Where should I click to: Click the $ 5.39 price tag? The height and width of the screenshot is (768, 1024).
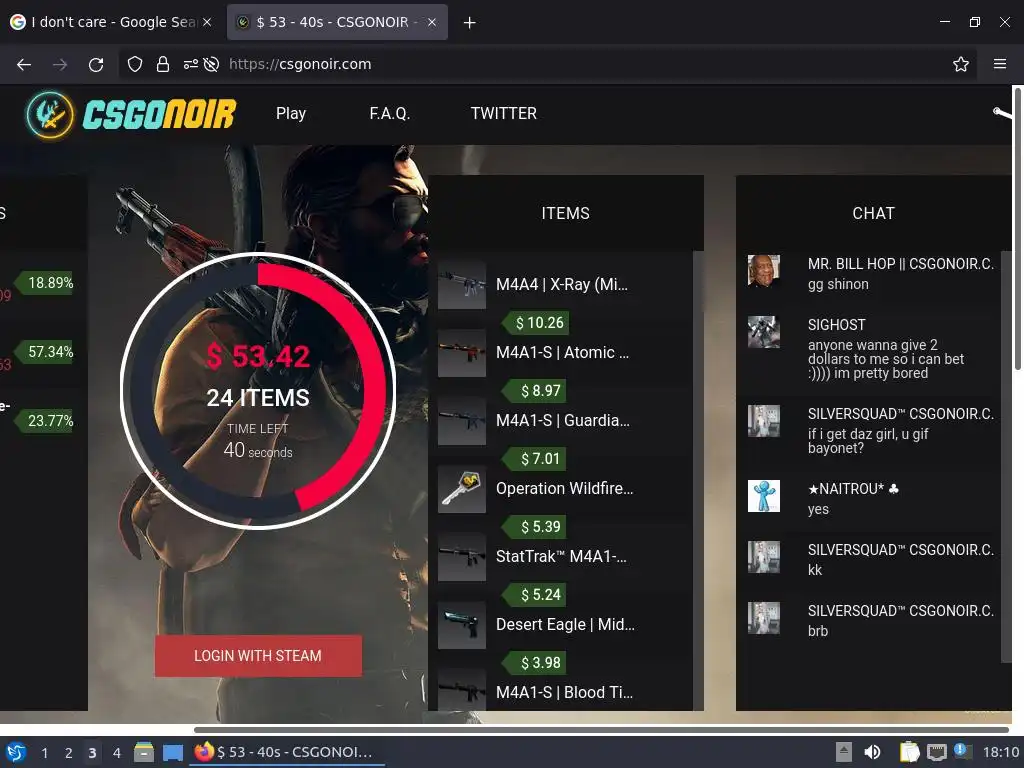[x=534, y=526]
